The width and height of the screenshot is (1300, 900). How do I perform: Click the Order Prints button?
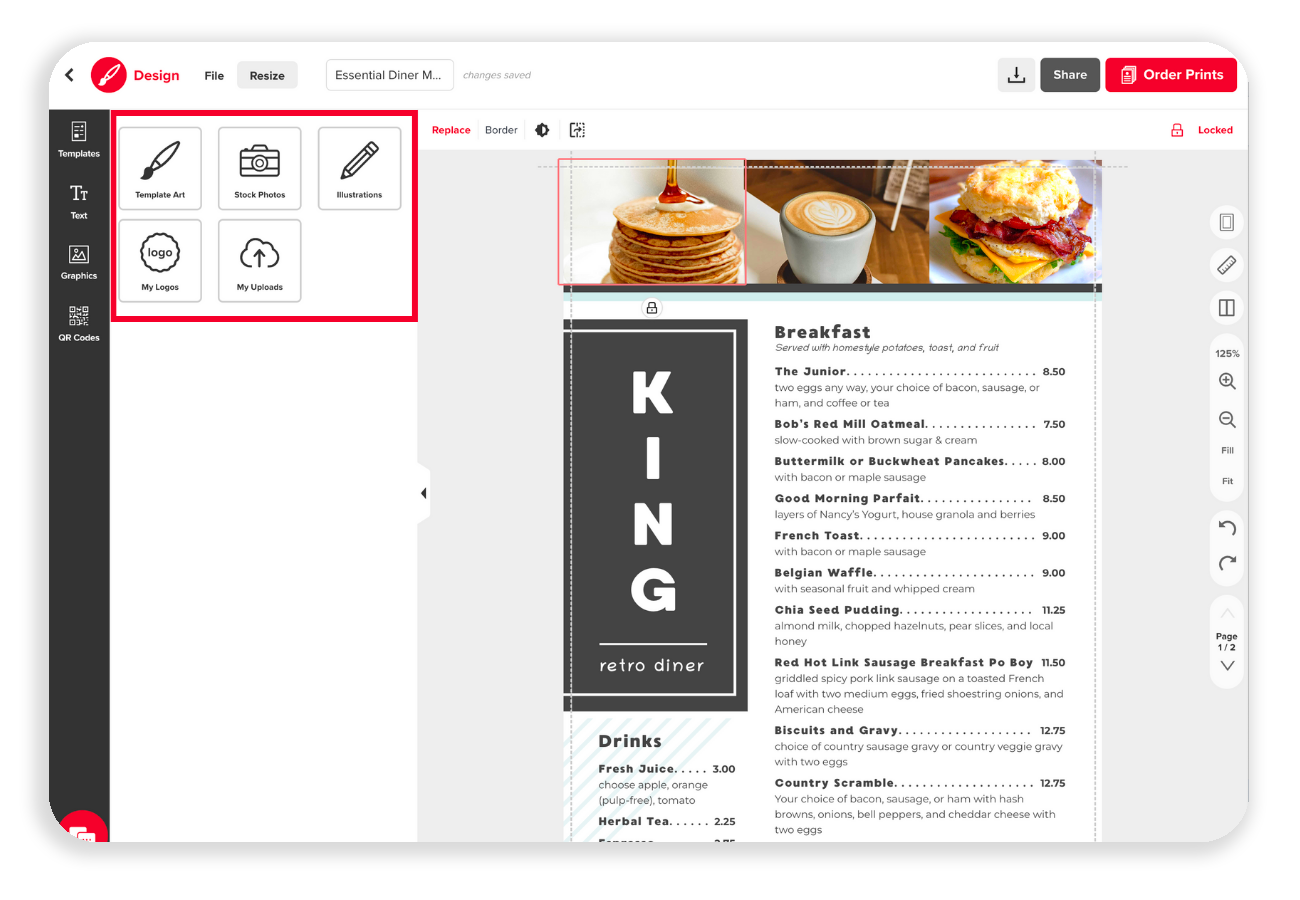[x=1171, y=75]
